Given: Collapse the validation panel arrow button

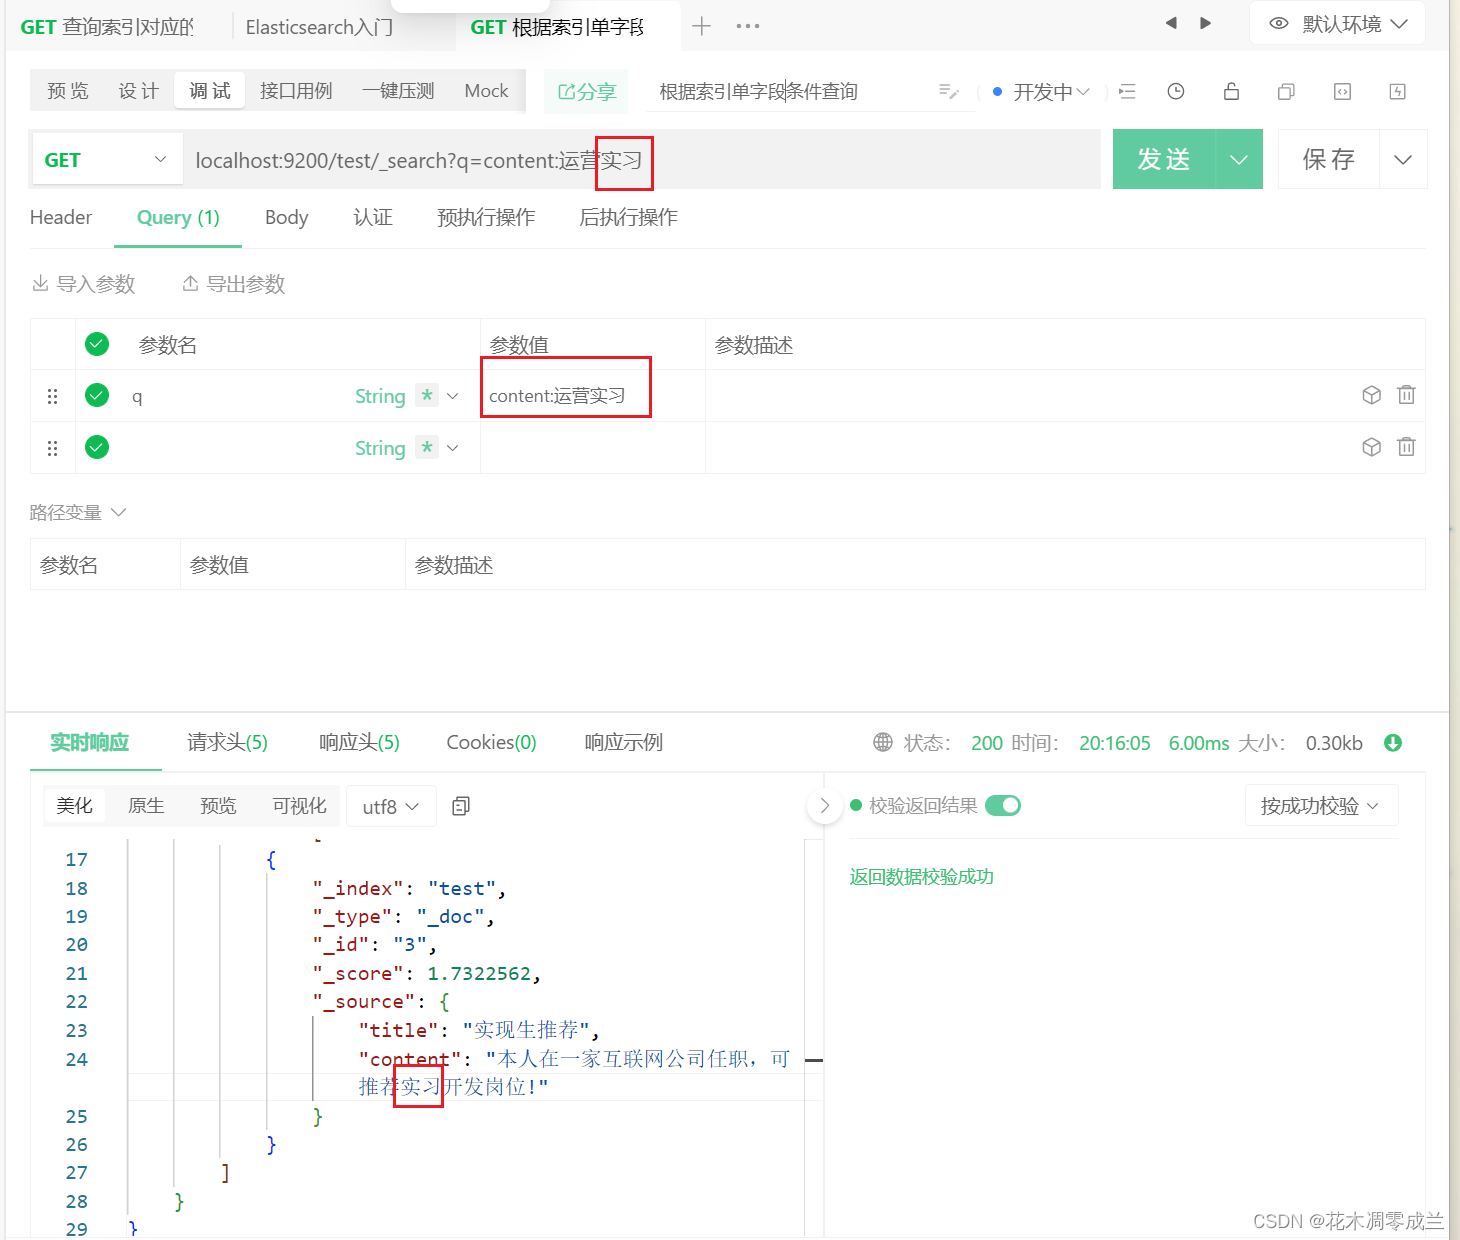Looking at the screenshot, I should 825,805.
